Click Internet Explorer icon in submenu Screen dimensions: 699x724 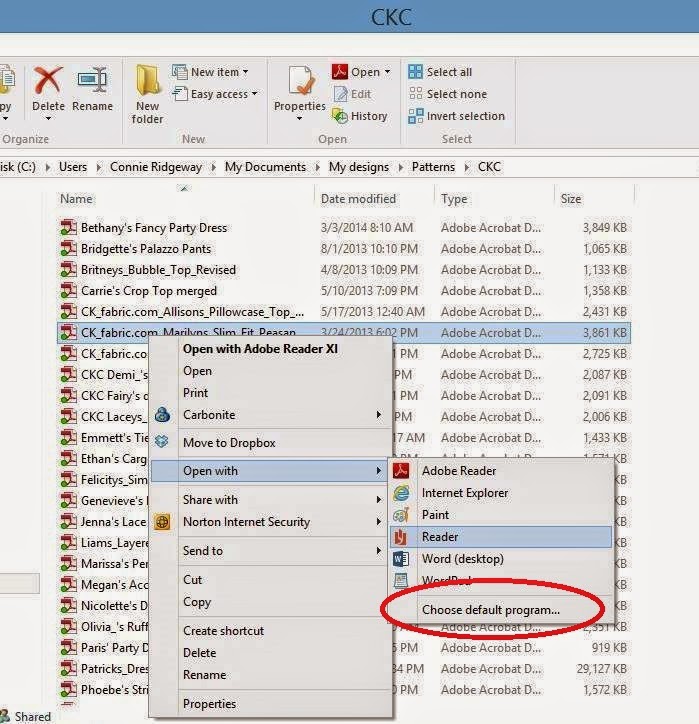pyautogui.click(x=401, y=493)
